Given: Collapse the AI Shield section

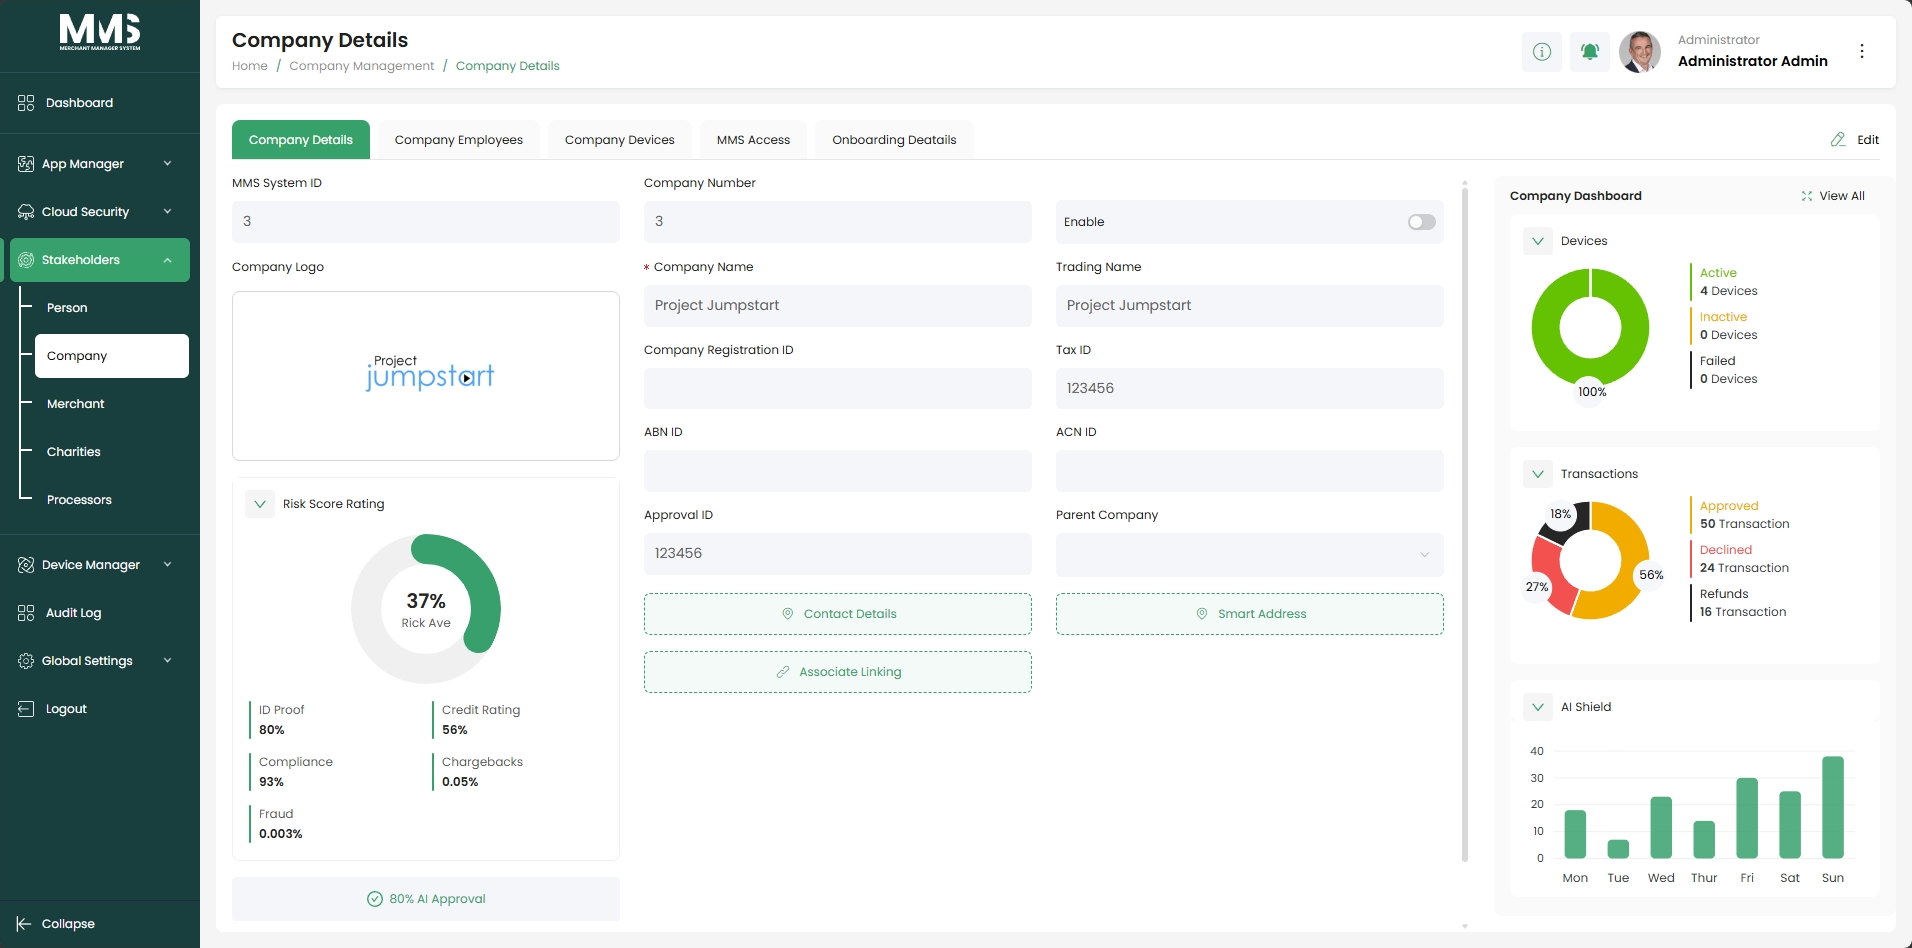Looking at the screenshot, I should [1538, 707].
